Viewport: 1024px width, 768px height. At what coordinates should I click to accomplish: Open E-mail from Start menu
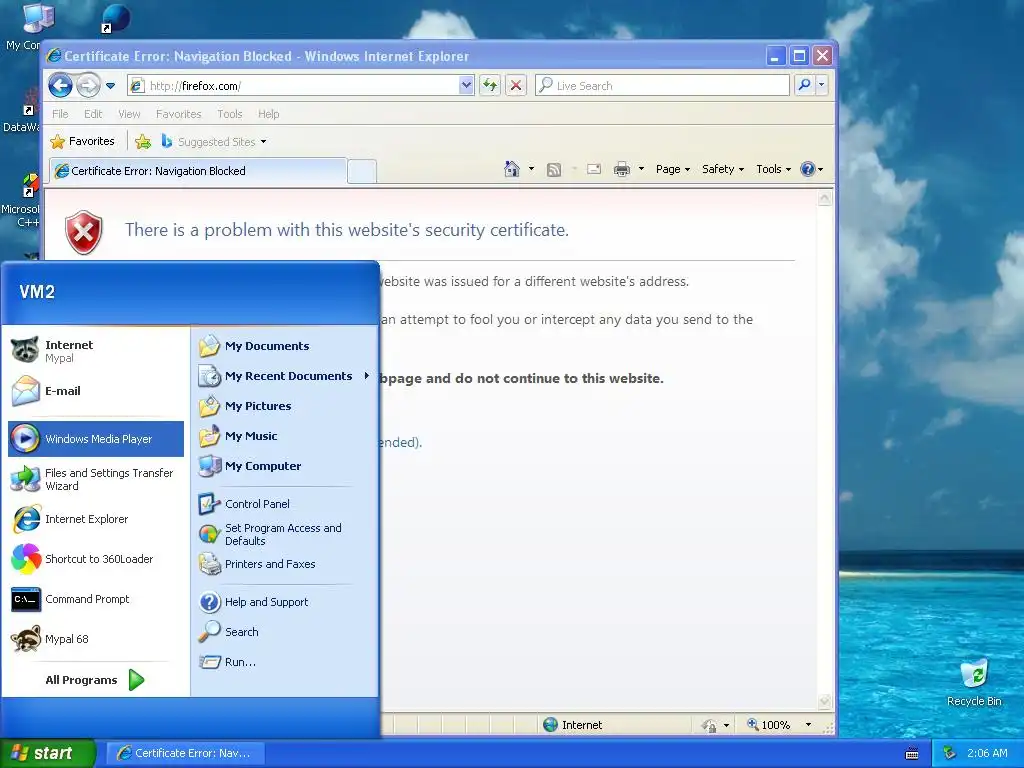coord(96,391)
